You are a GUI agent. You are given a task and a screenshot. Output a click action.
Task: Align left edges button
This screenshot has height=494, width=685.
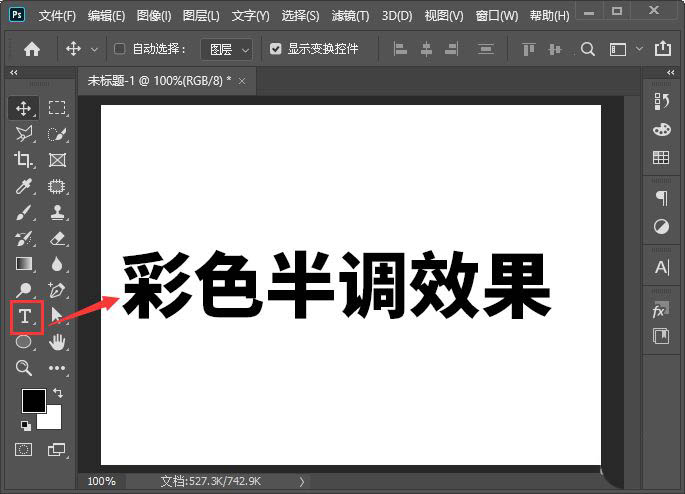click(x=400, y=48)
